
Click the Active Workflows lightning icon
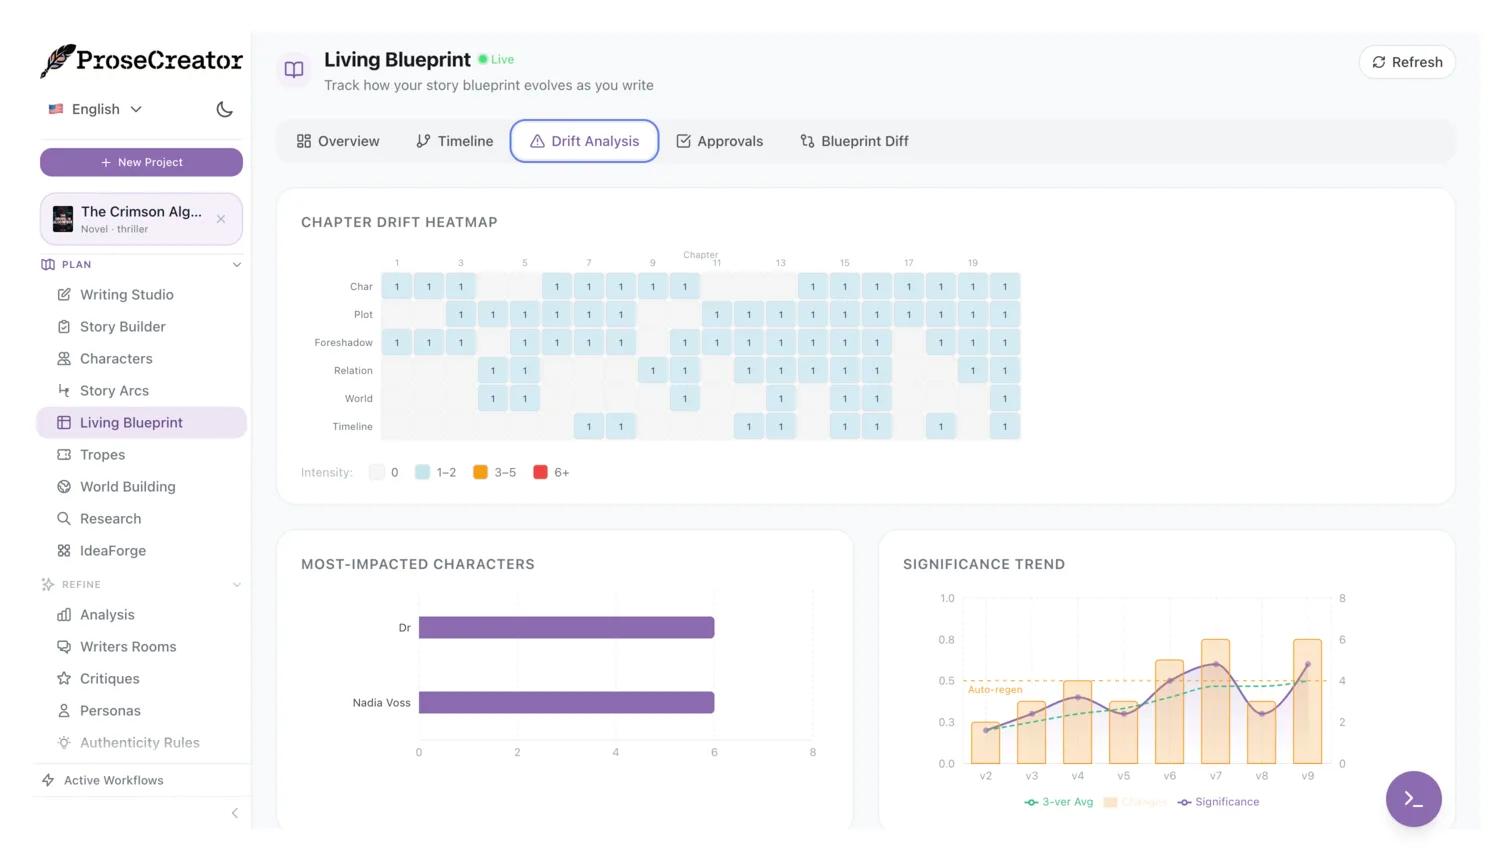pos(48,780)
